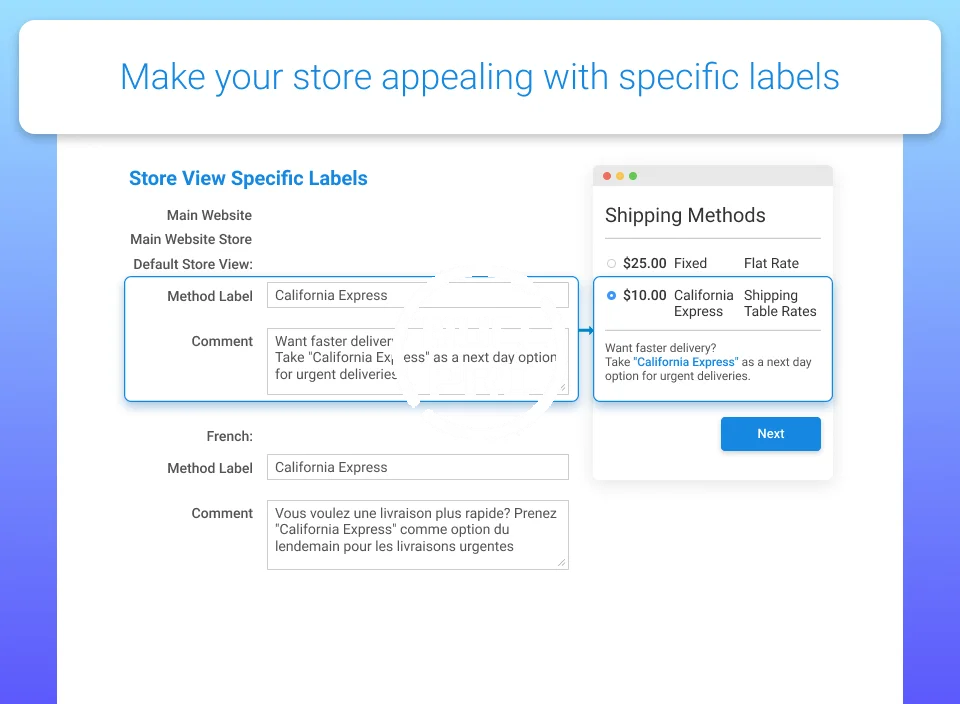Click the blue "California Express" link text
This screenshot has width=960, height=704.
click(686, 362)
